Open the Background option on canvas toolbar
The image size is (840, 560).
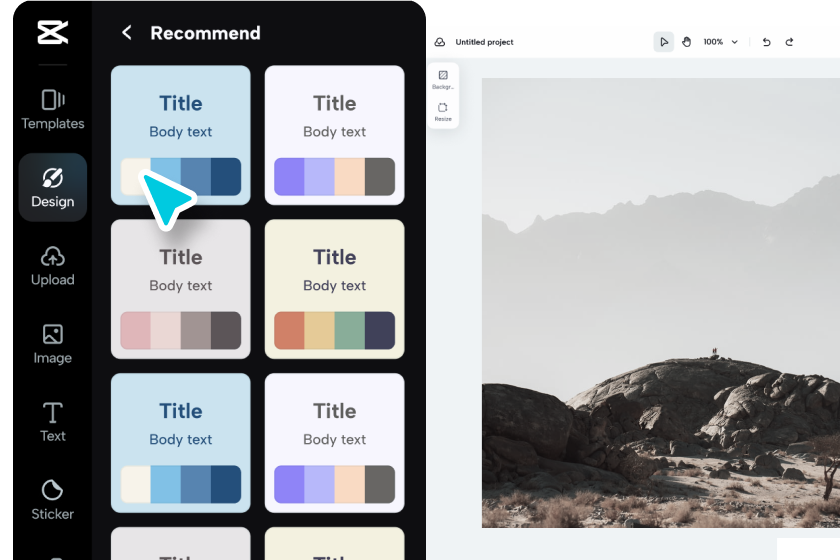[443, 79]
